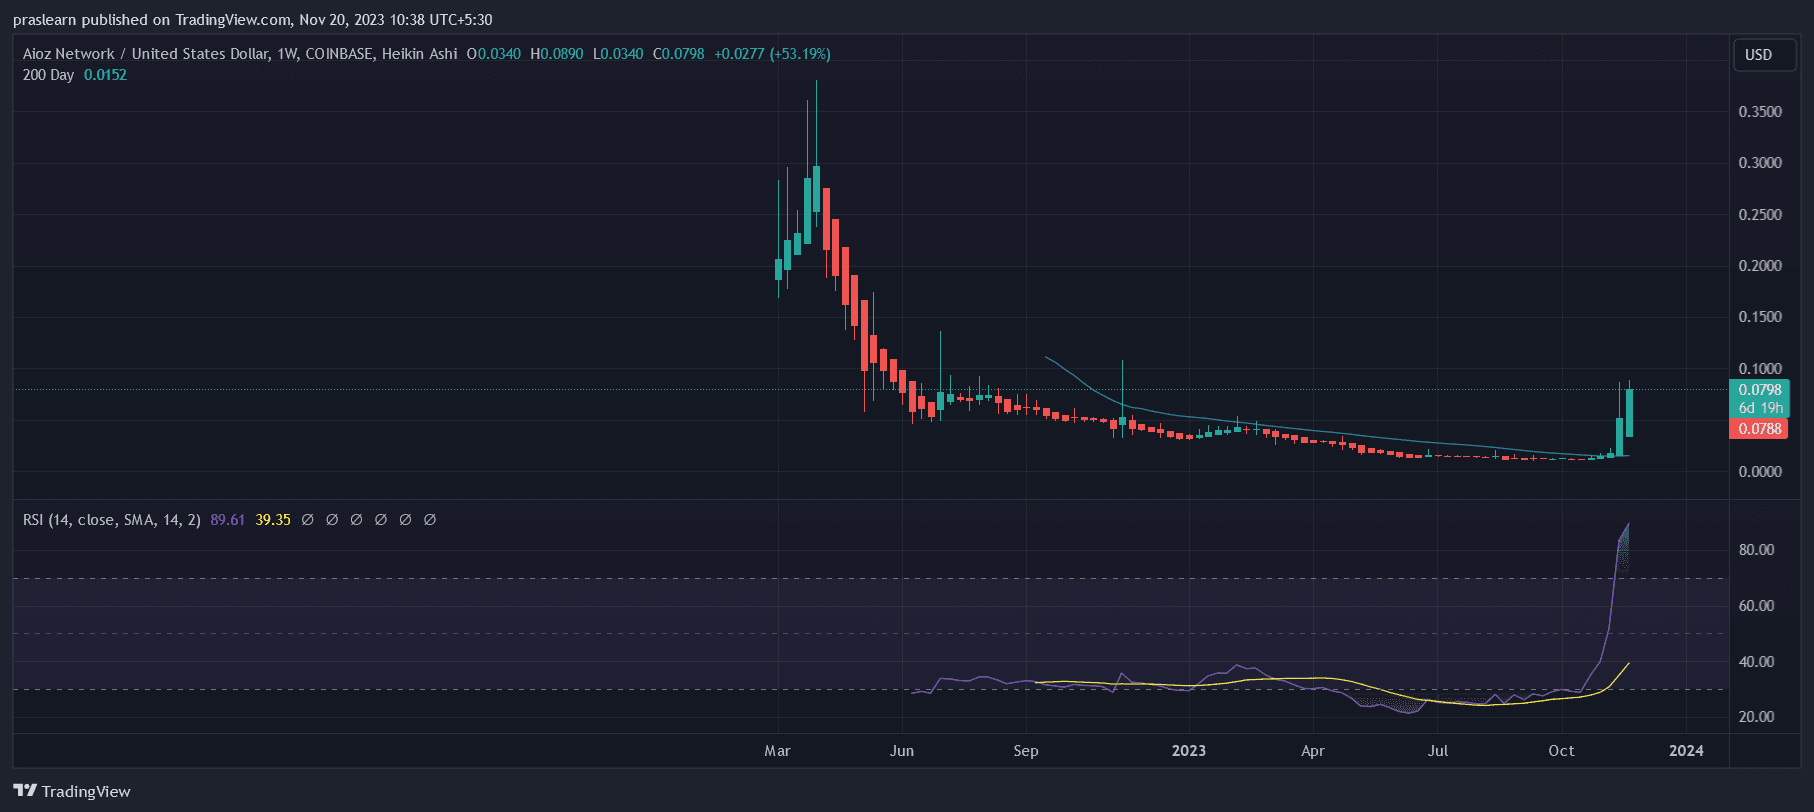Click the latest green weekly candle
This screenshot has width=1814, height=812.
(1629, 412)
